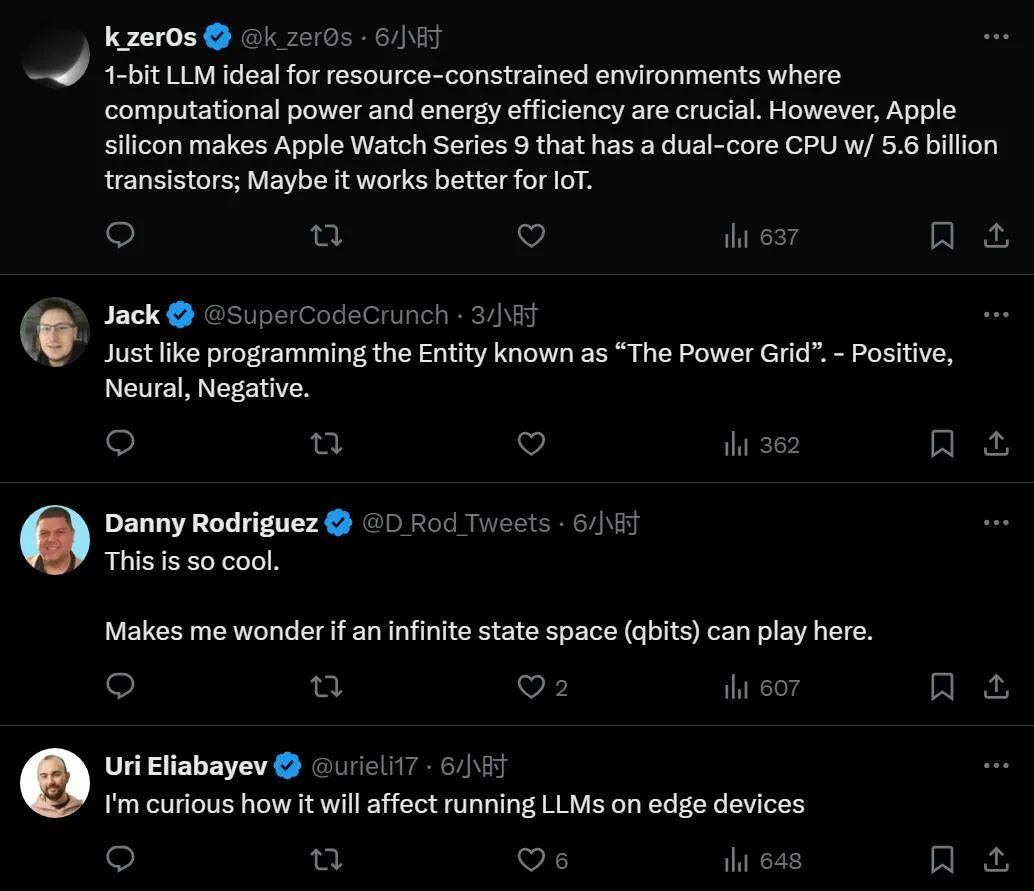Retweet Uri Eliabayev's tweet
The height and width of the screenshot is (891, 1034).
coord(326,860)
